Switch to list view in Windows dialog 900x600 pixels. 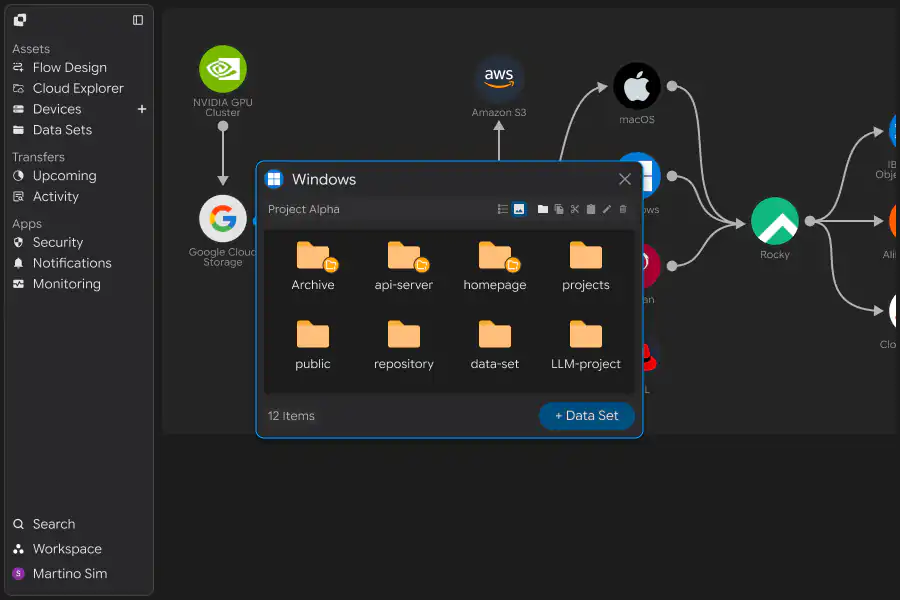click(502, 209)
